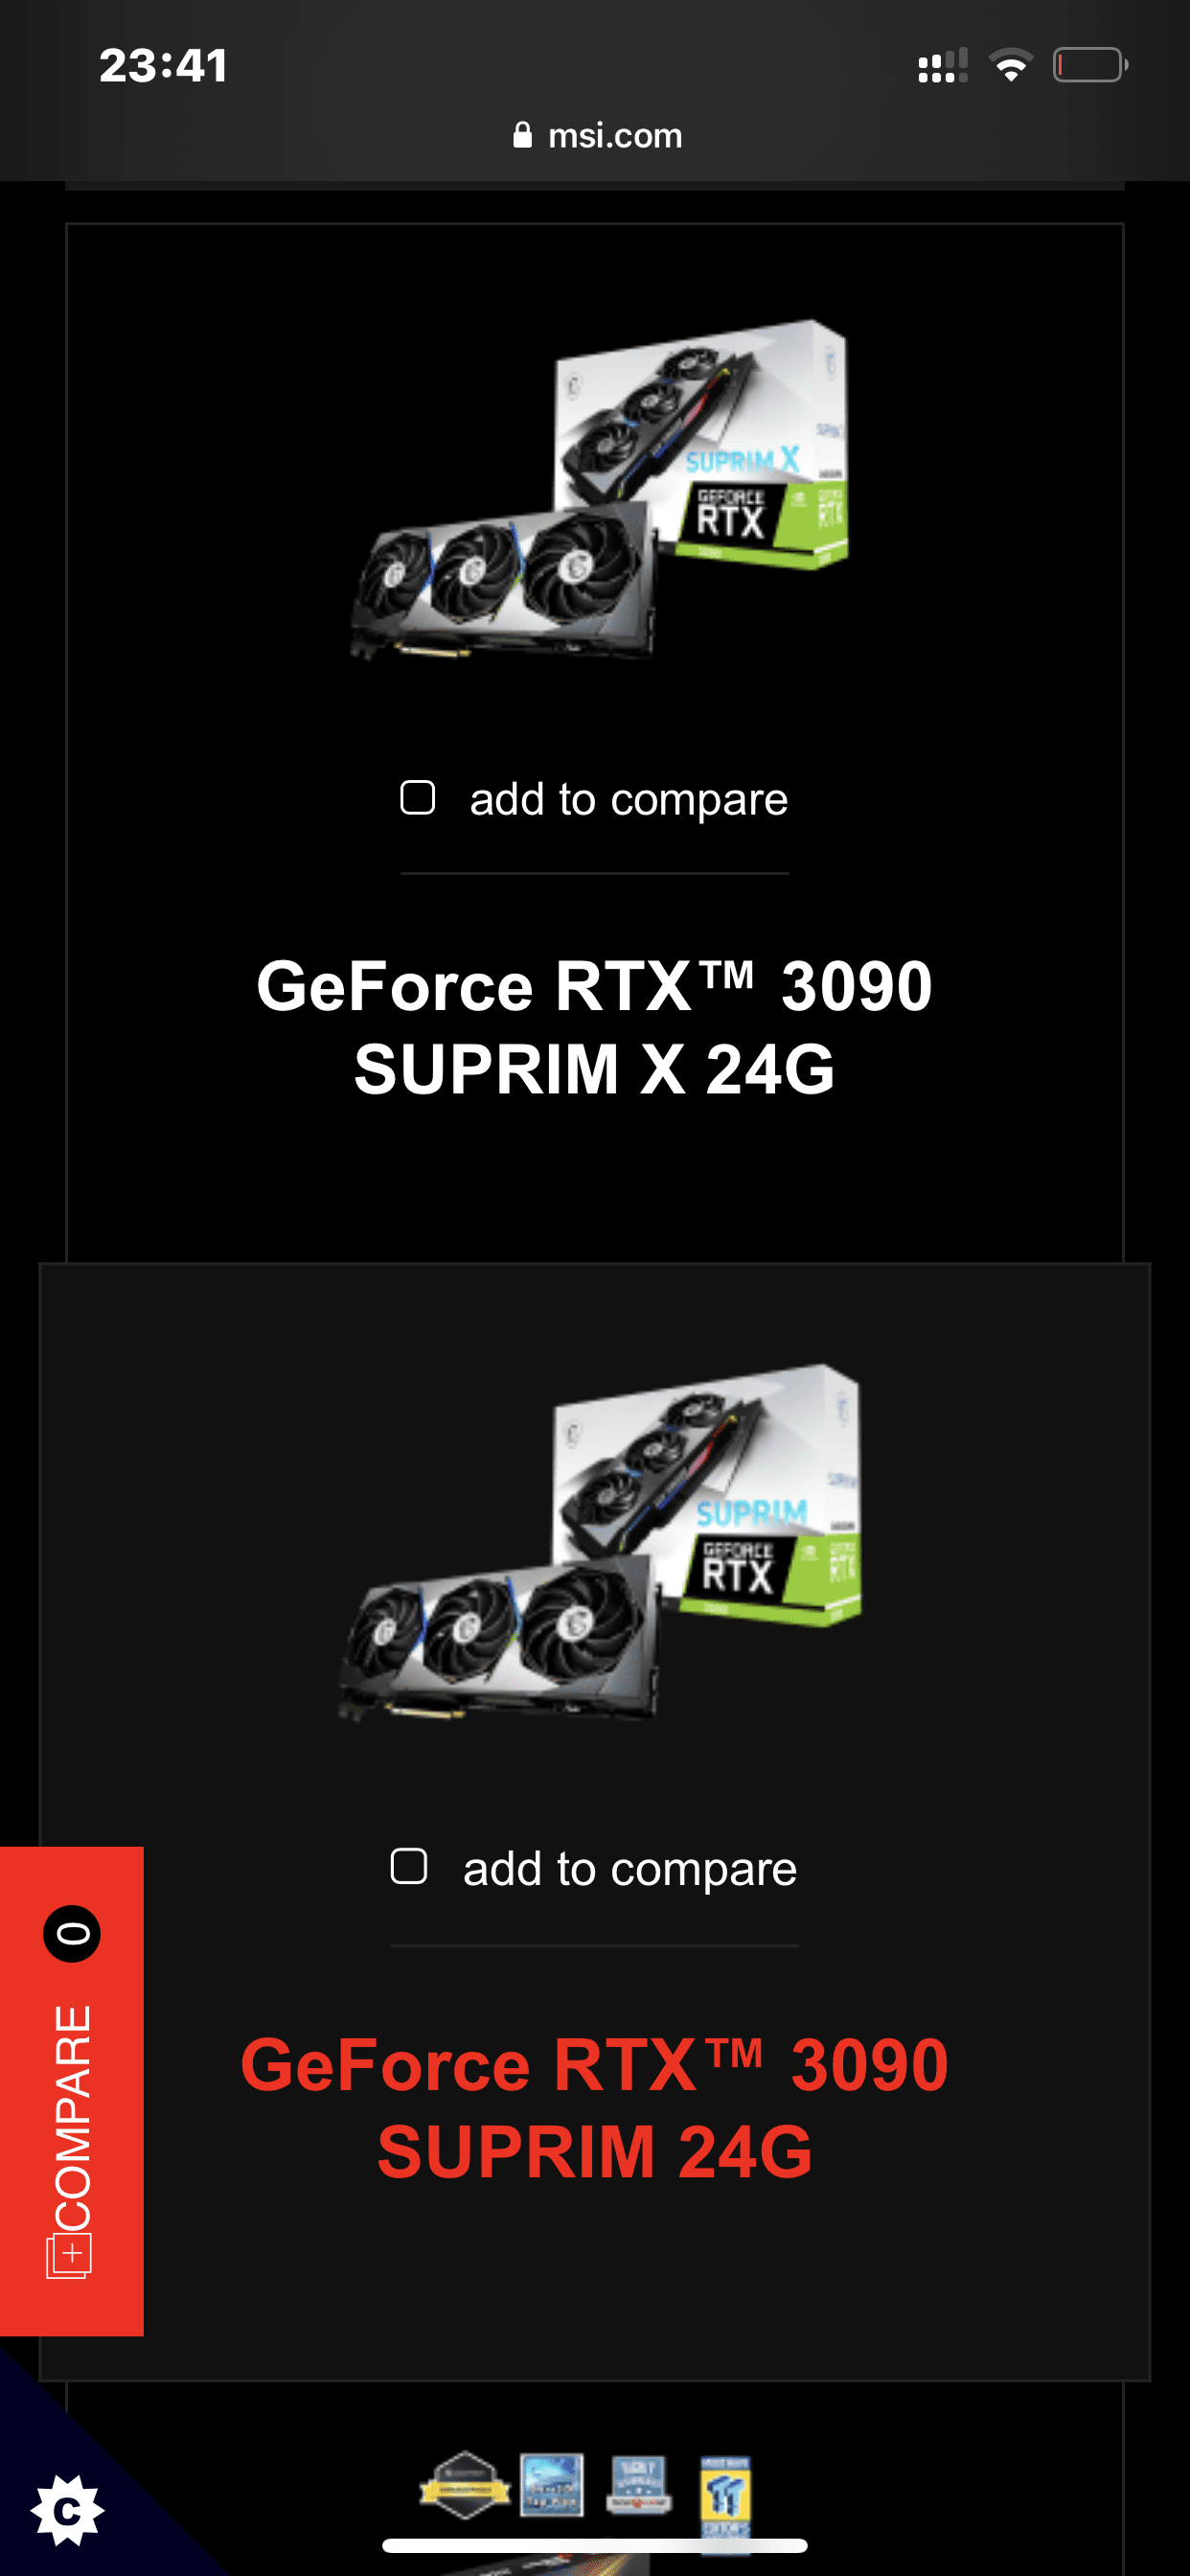Tap the battery indicator in status bar
The height and width of the screenshot is (2576, 1190).
[x=1090, y=65]
